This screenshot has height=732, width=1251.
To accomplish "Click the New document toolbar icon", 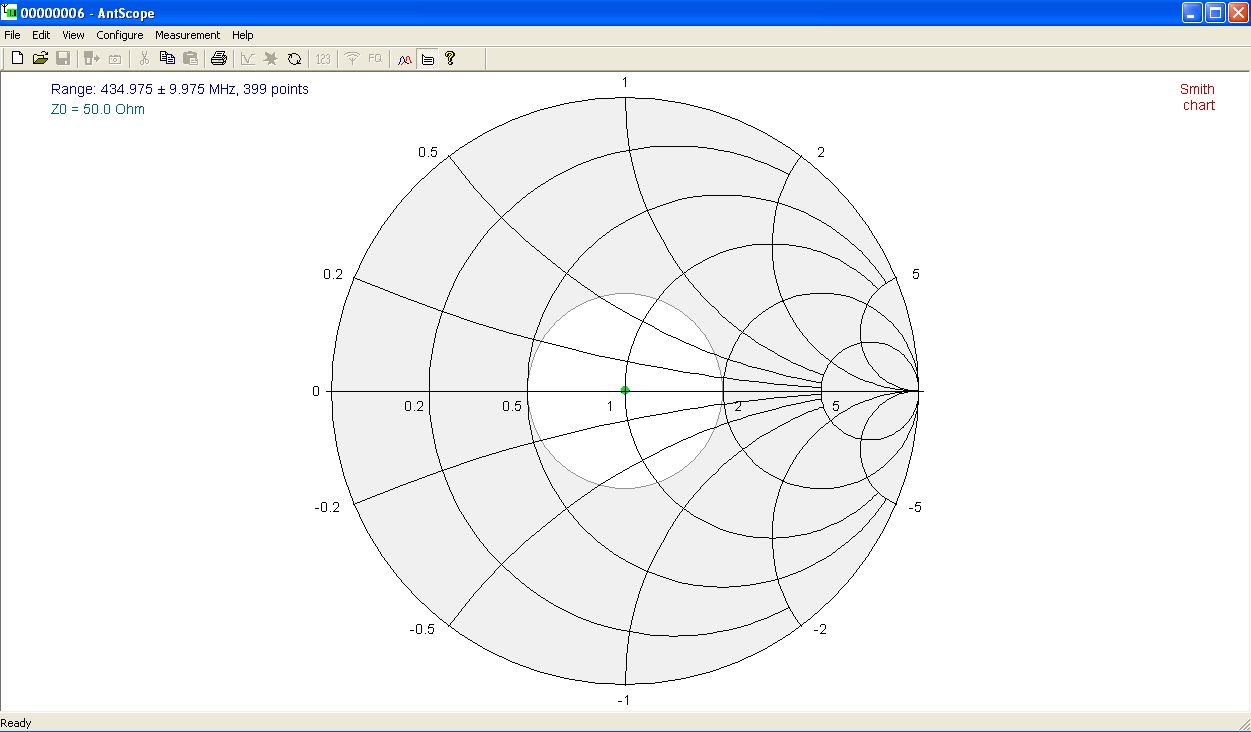I will 17,59.
